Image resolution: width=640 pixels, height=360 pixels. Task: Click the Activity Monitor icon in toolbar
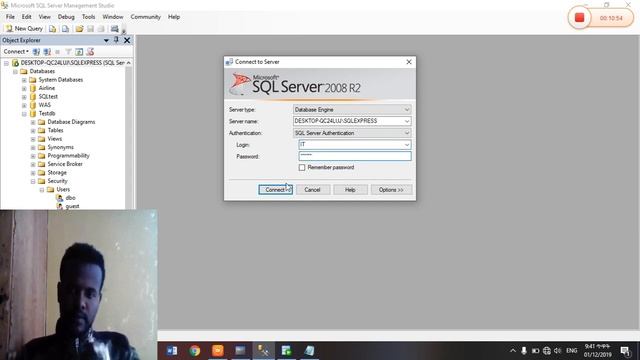[115, 29]
